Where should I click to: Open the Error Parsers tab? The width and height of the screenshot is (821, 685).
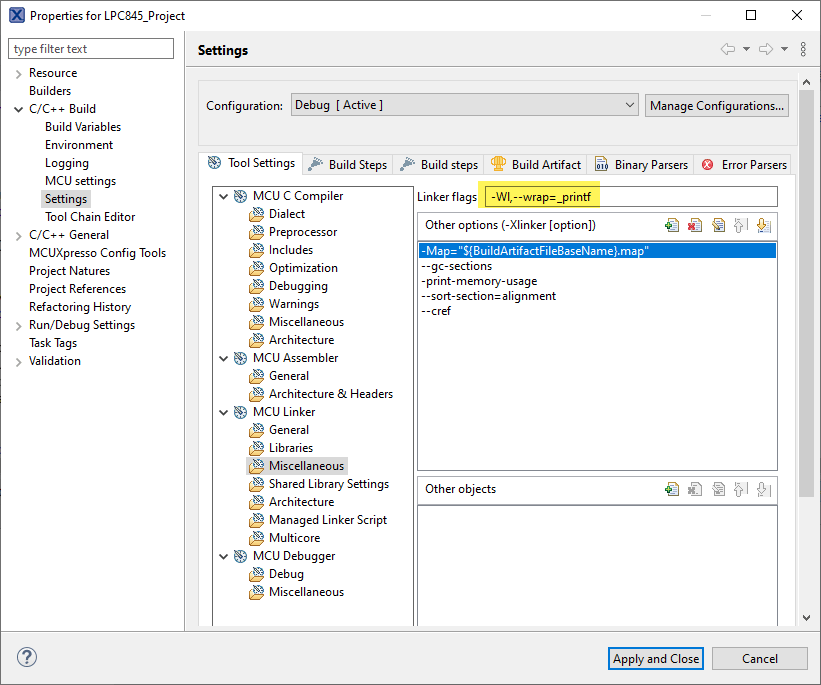click(745, 164)
